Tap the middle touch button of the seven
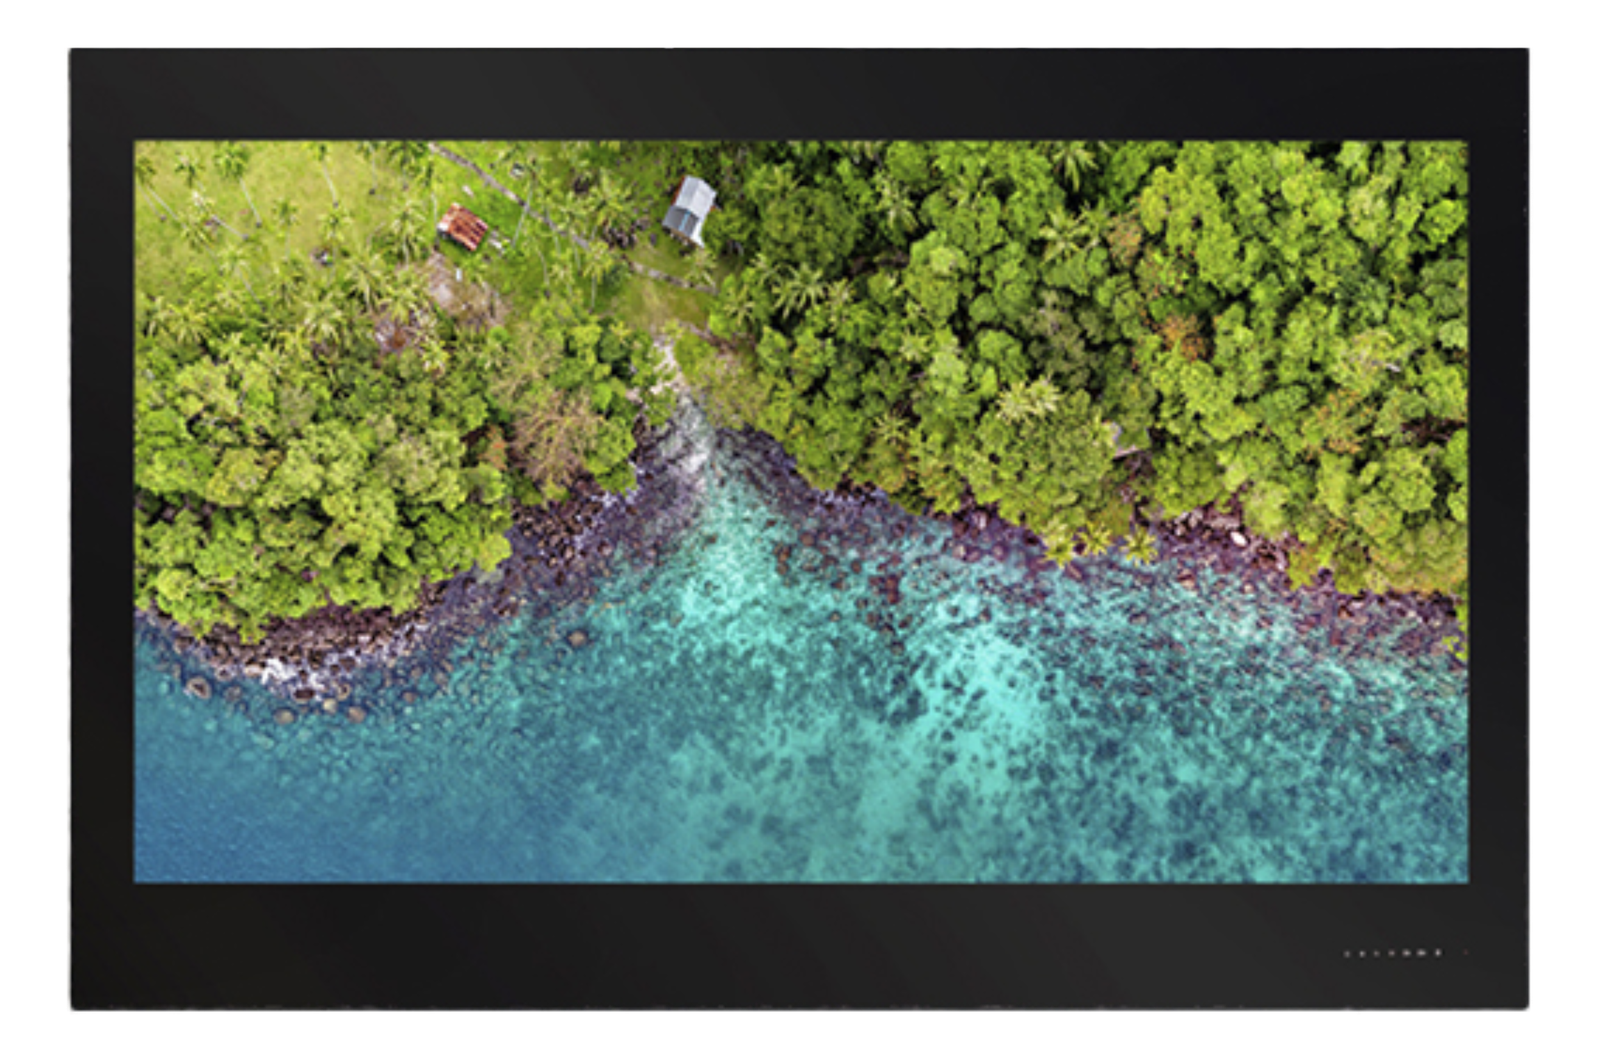 click(x=1391, y=953)
